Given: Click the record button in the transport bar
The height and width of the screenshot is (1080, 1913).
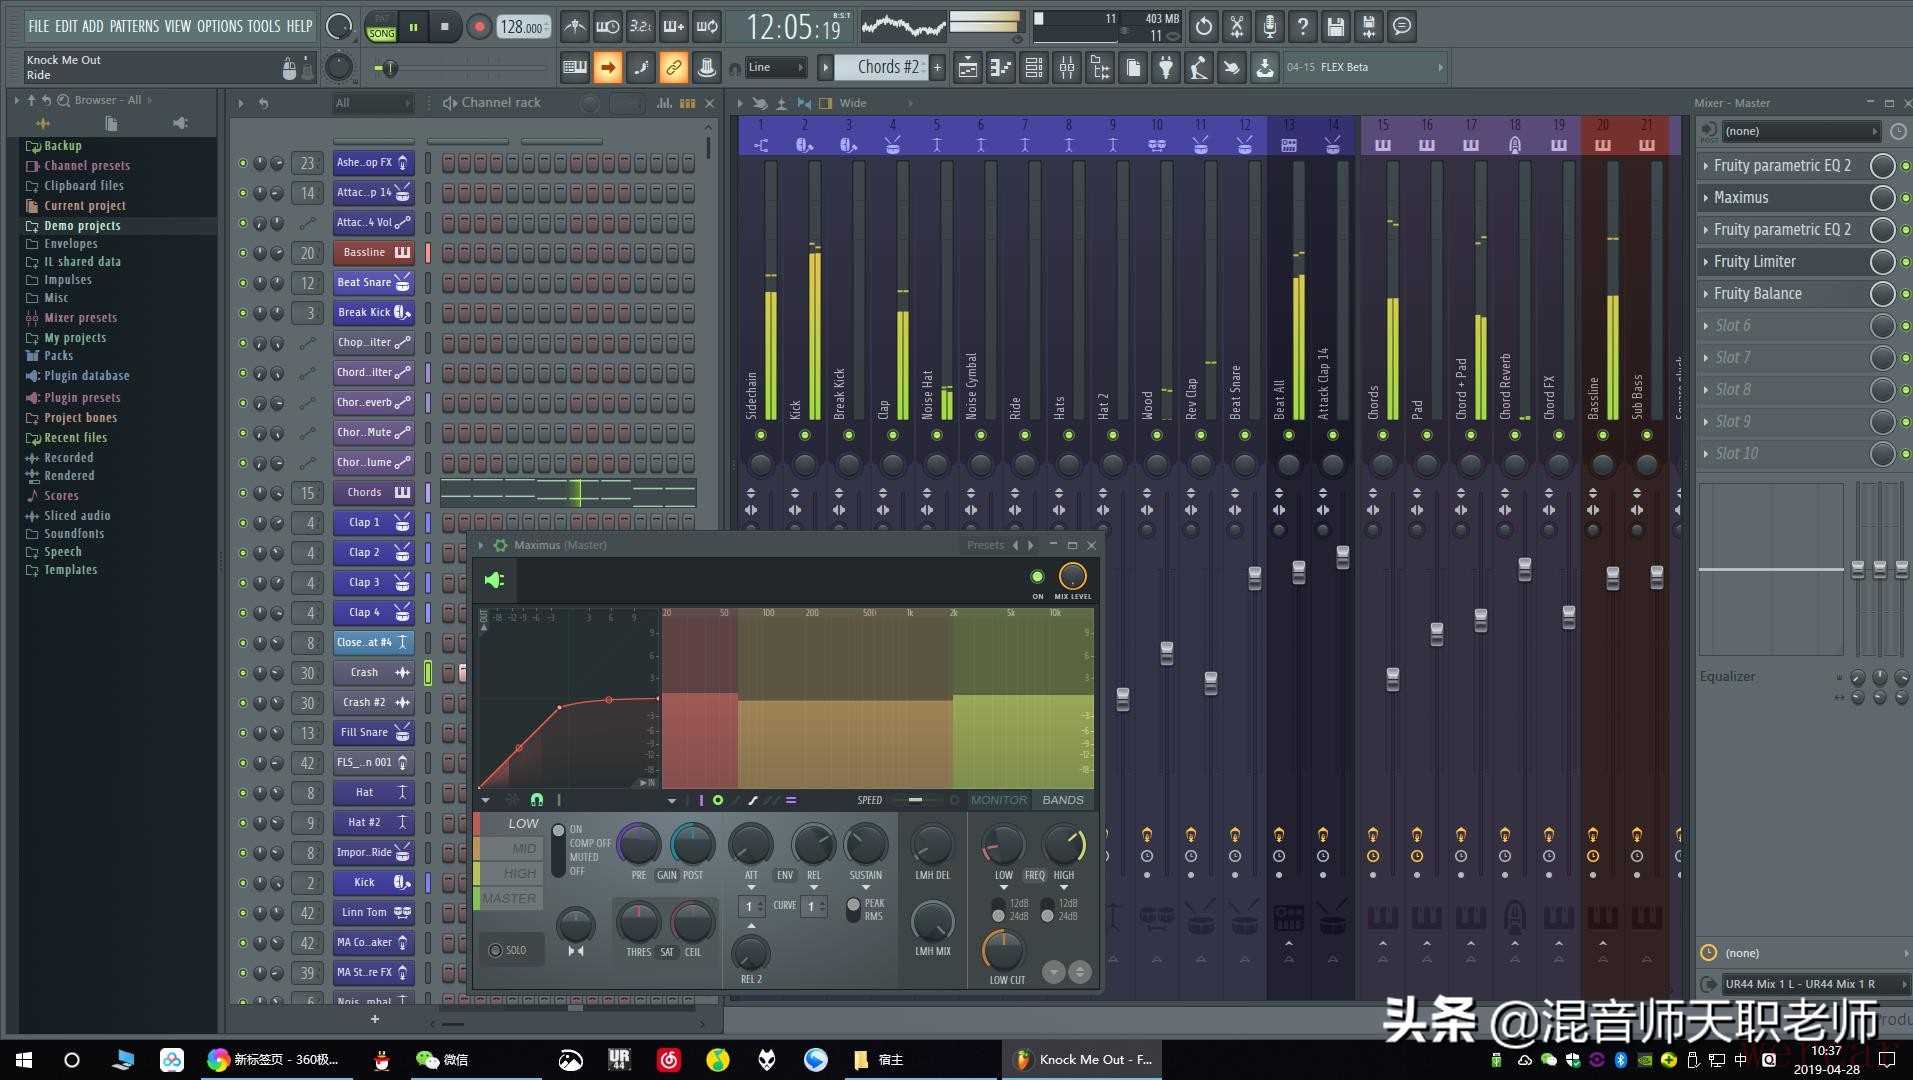Looking at the screenshot, I should (x=479, y=27).
